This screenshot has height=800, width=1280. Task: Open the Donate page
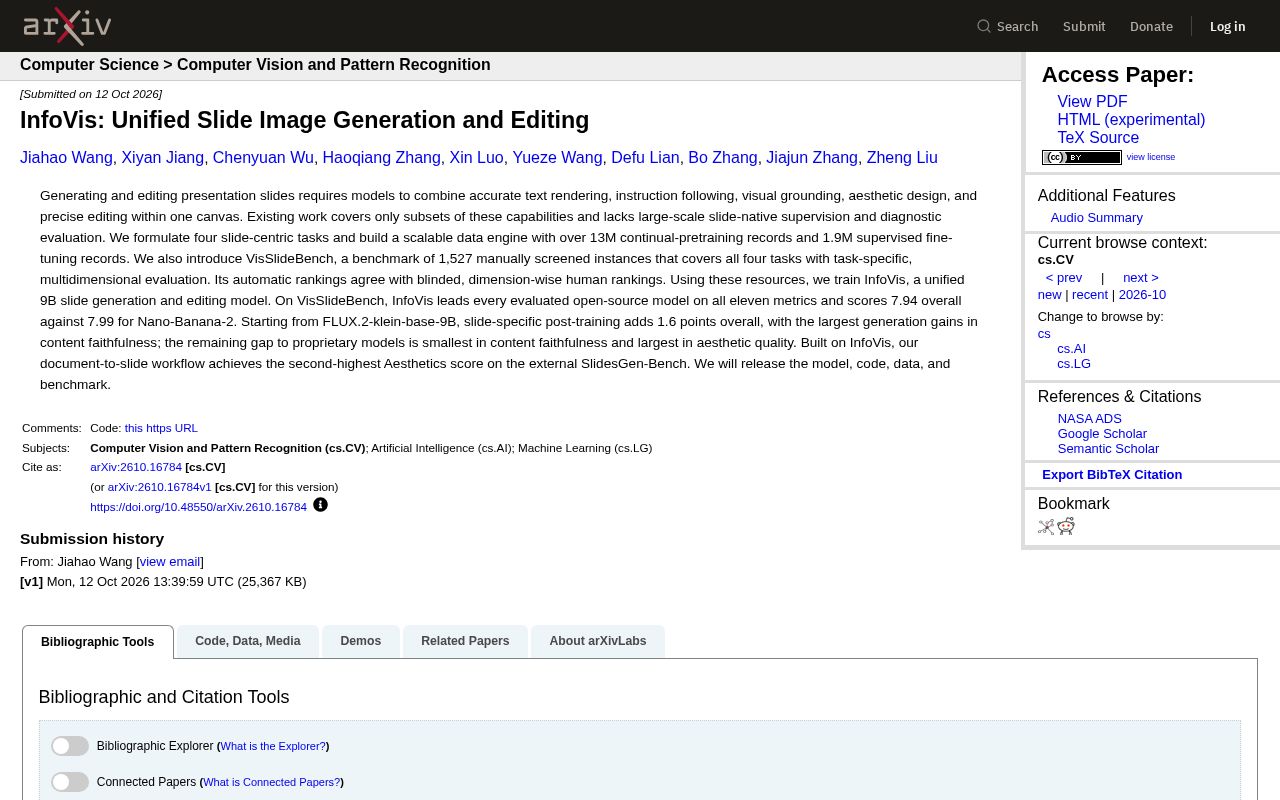(x=1151, y=26)
